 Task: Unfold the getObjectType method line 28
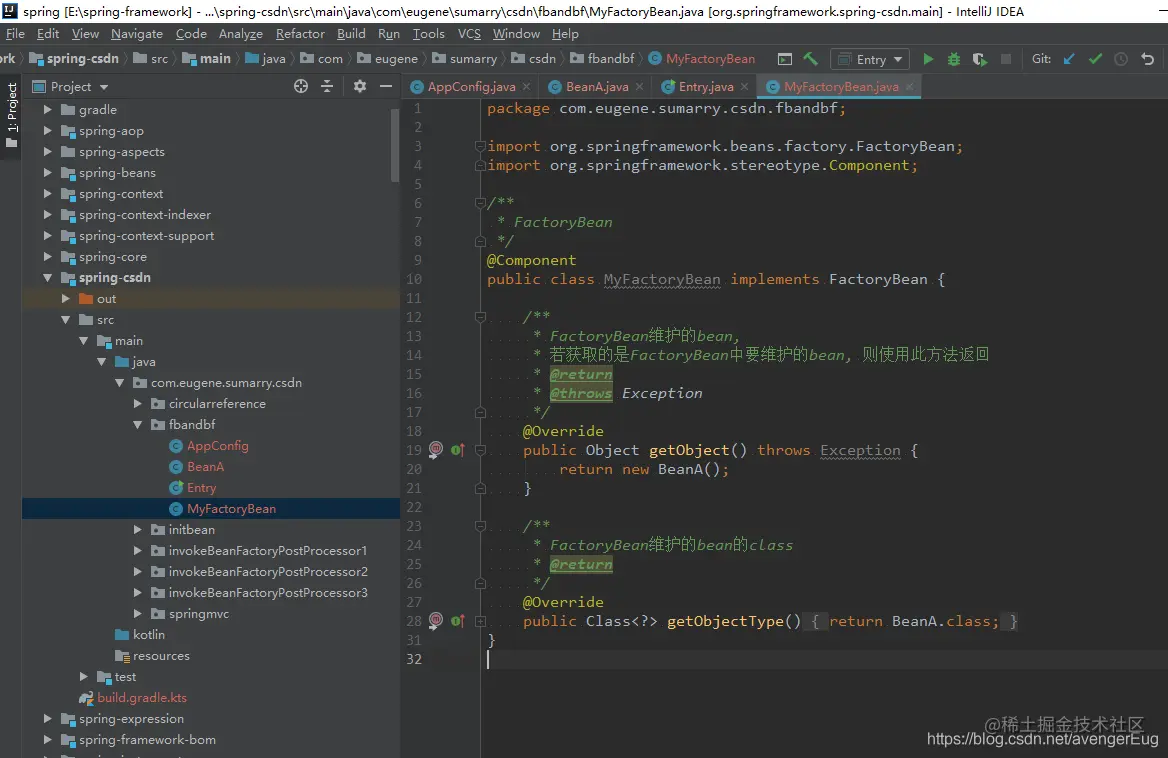click(x=480, y=621)
